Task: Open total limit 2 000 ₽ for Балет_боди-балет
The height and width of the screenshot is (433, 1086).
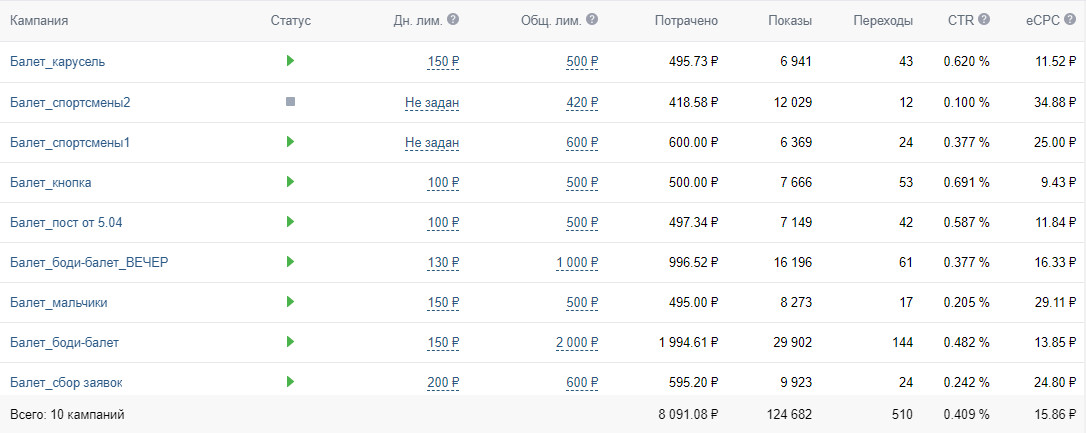Action: click(577, 343)
